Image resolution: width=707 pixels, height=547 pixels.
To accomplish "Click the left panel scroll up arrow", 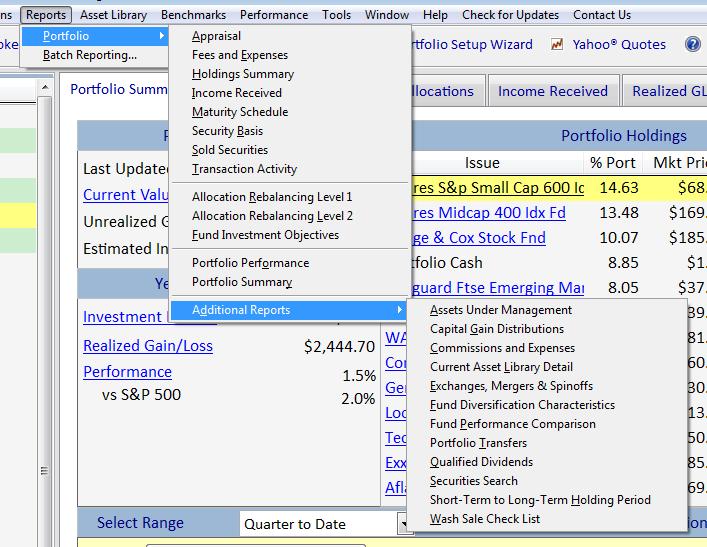I will [x=45, y=87].
